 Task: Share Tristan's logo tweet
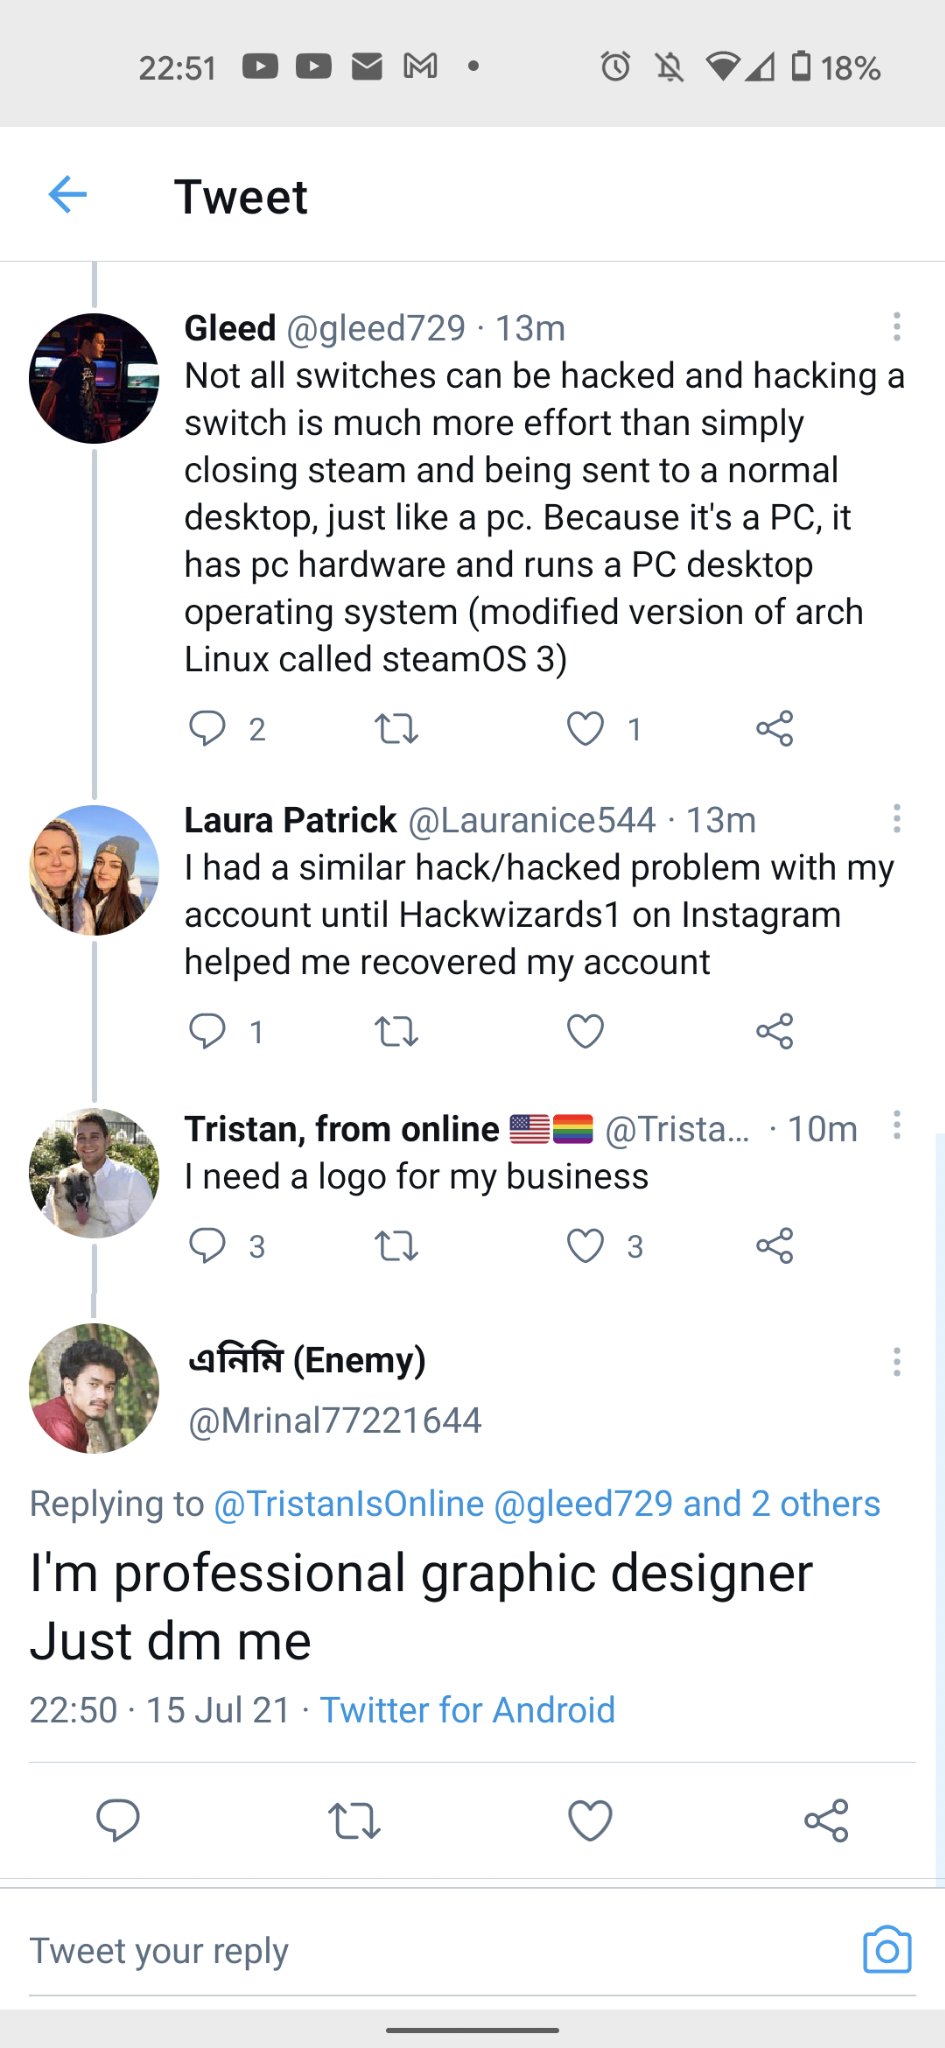point(775,1246)
